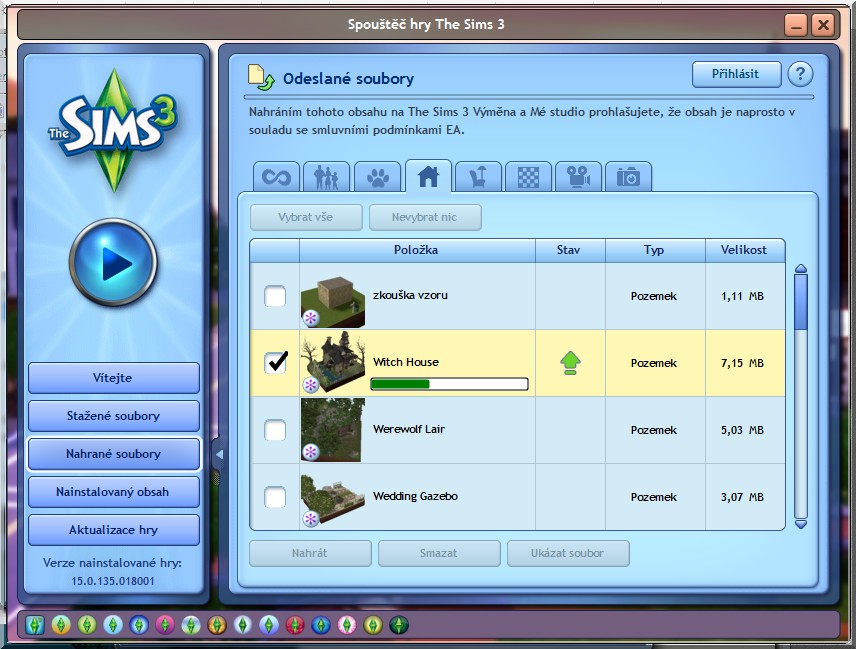Click the scrollbar up arrow in file list

pyautogui.click(x=801, y=269)
